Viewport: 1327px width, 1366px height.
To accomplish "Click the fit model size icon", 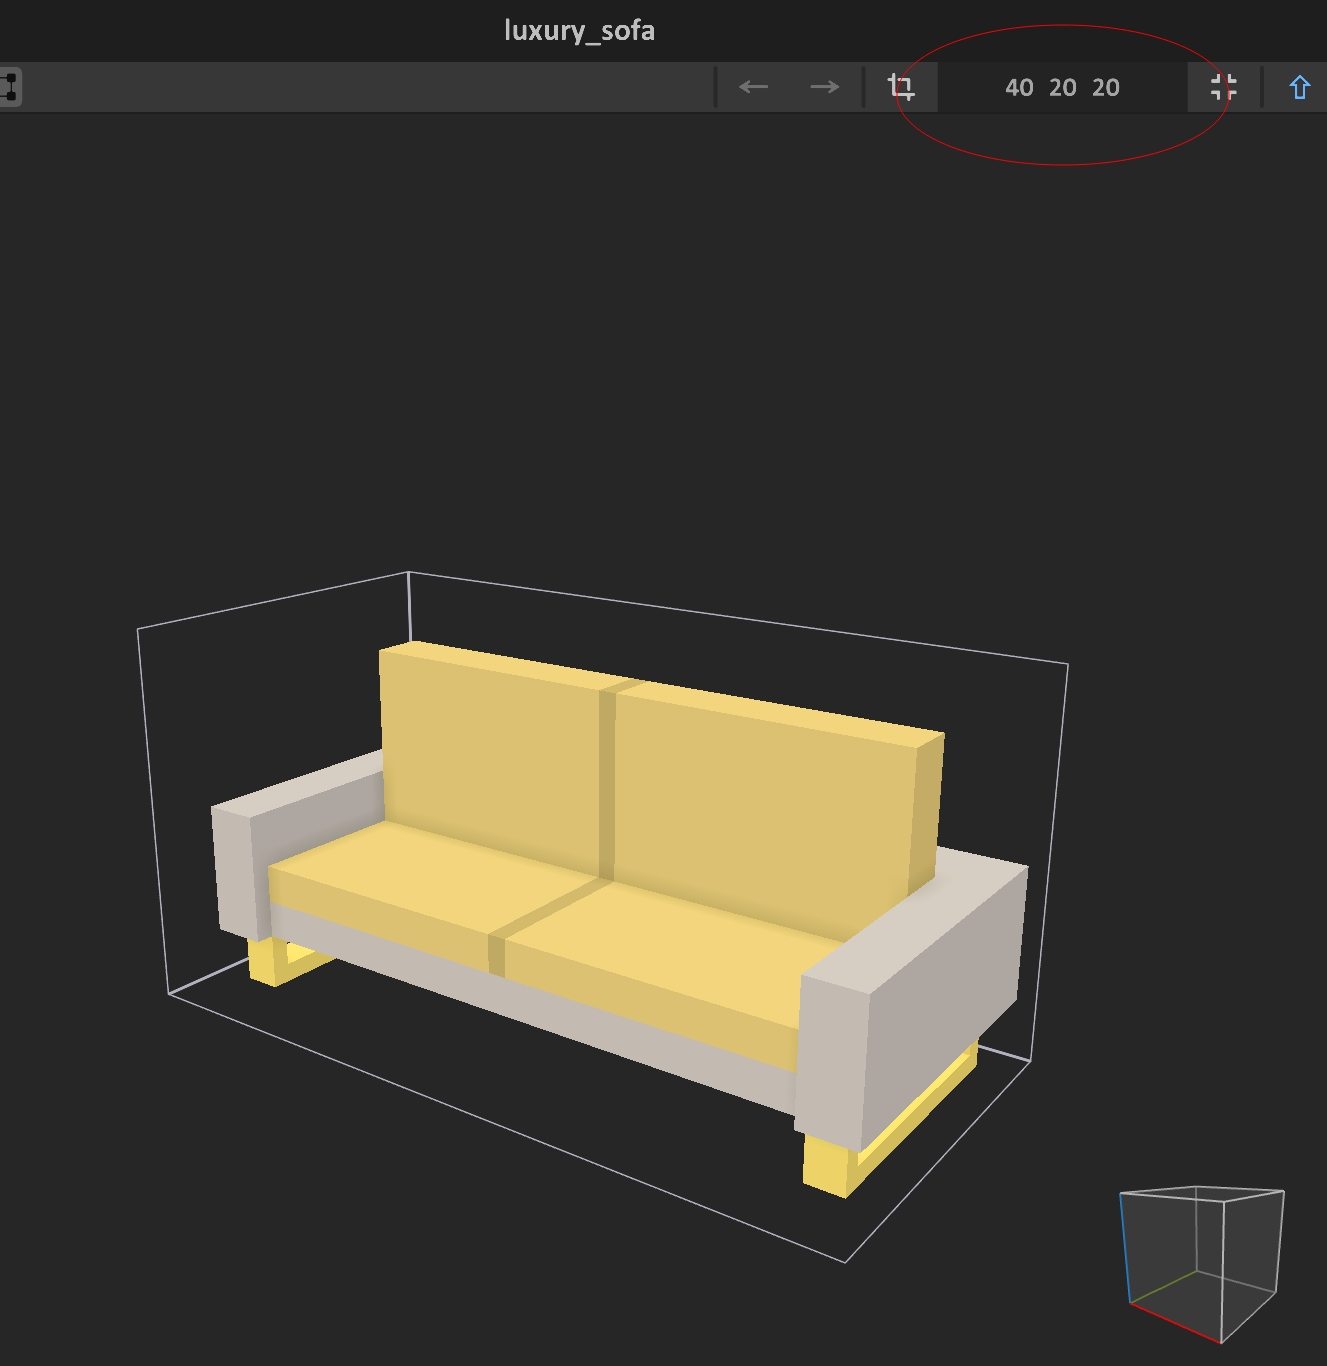I will (x=1223, y=87).
